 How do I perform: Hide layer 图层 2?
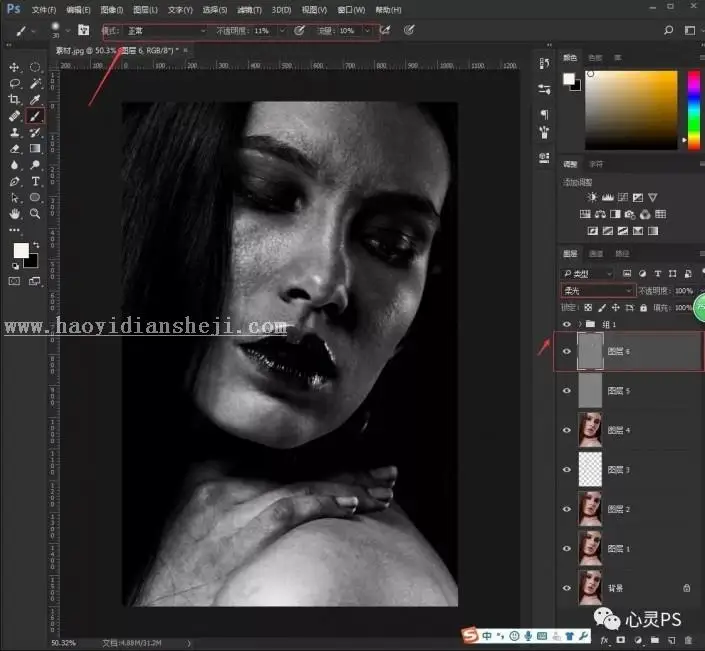(567, 509)
